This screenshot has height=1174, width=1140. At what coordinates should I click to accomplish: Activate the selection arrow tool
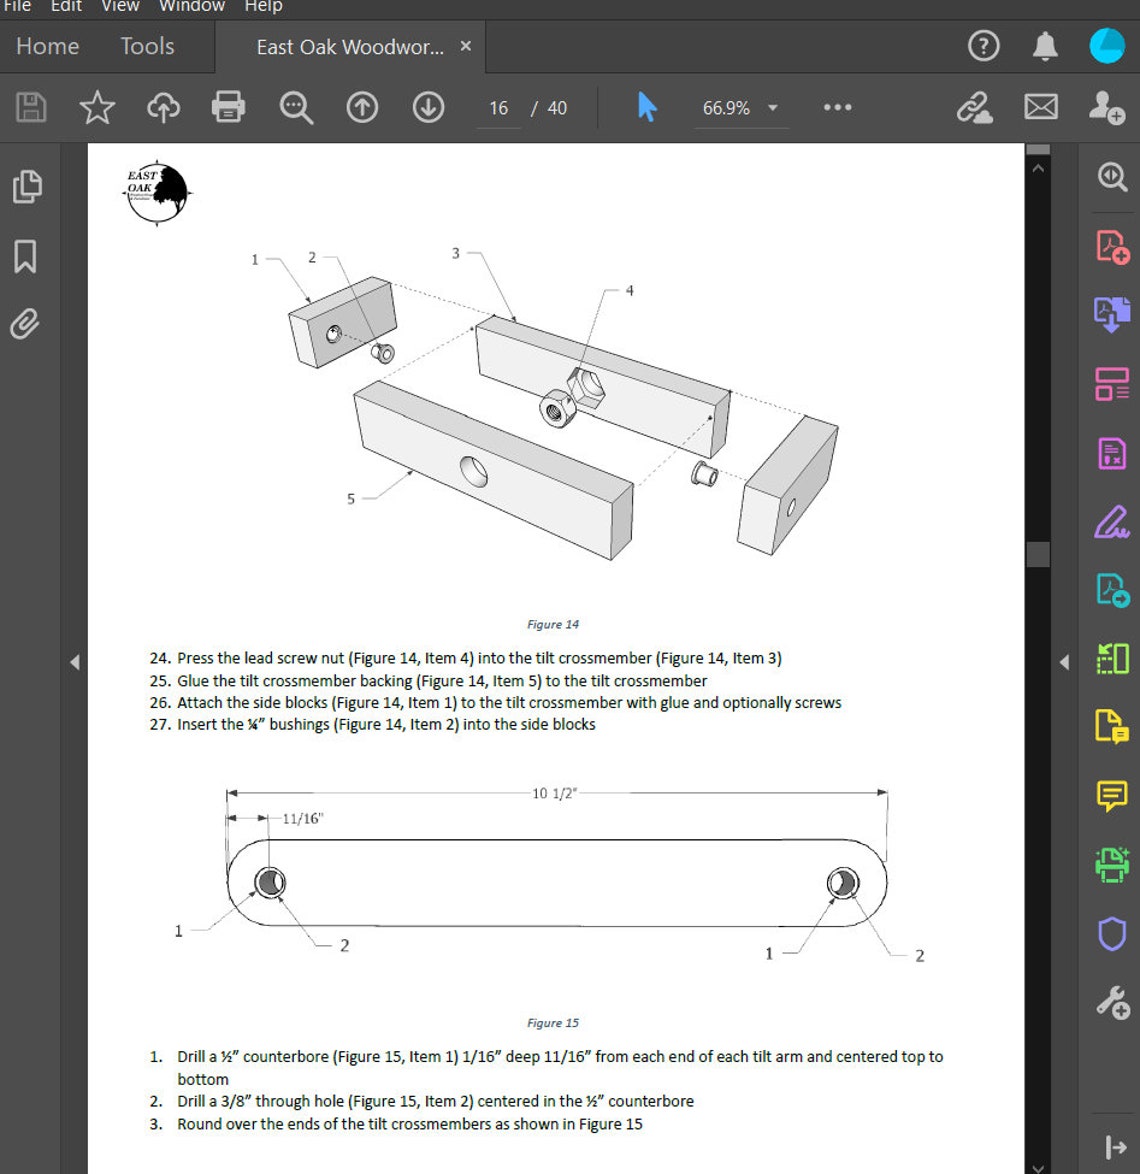coord(646,107)
